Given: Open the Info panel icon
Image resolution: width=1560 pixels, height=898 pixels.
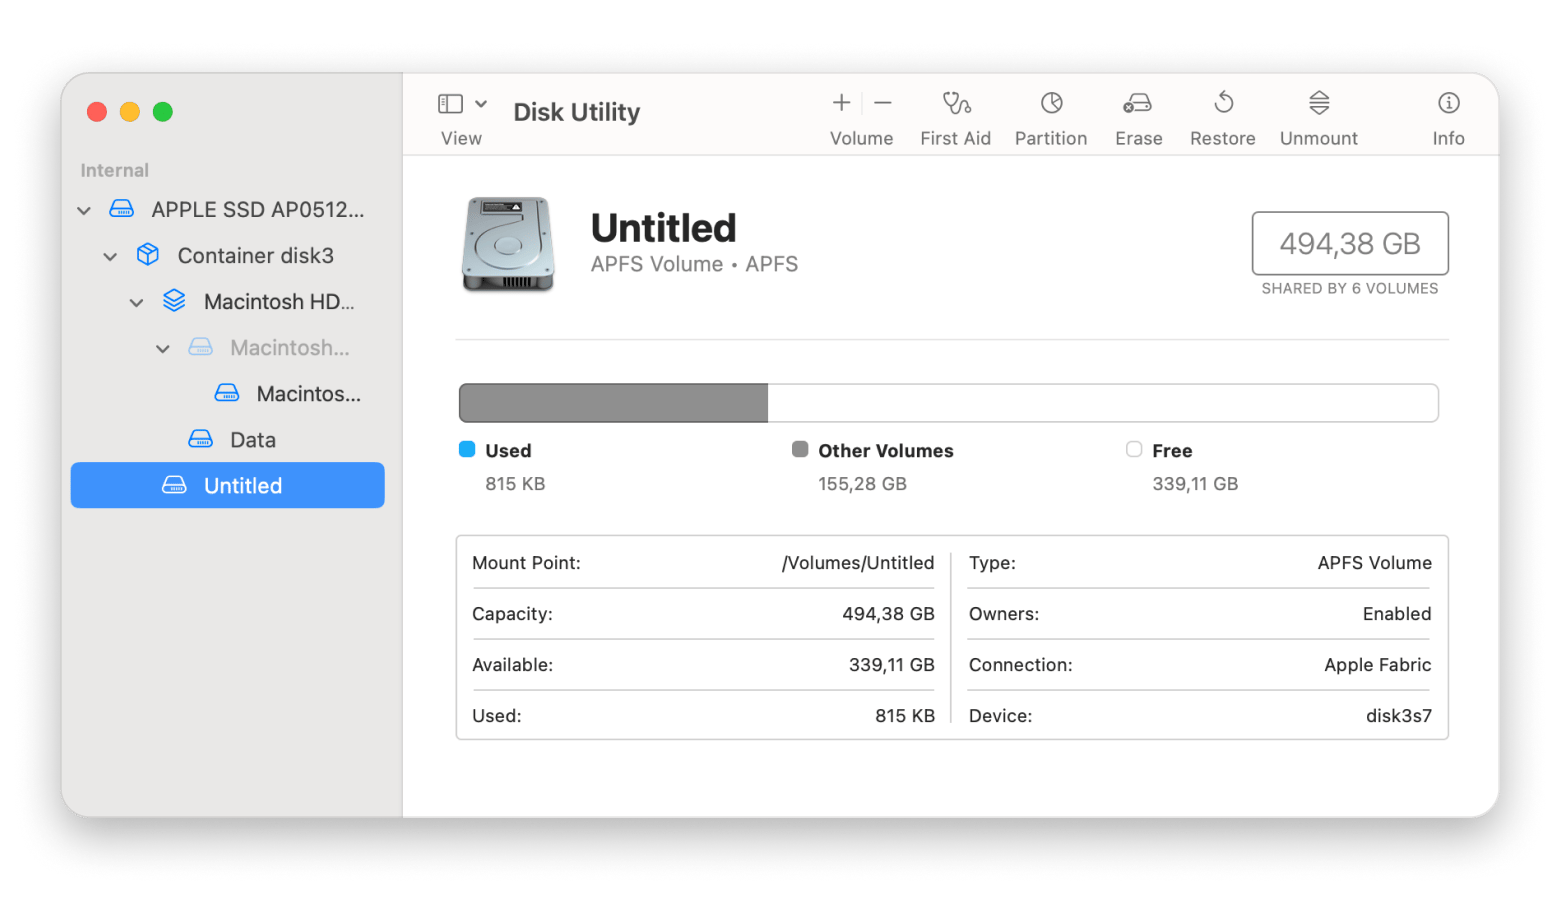Looking at the screenshot, I should (1448, 103).
